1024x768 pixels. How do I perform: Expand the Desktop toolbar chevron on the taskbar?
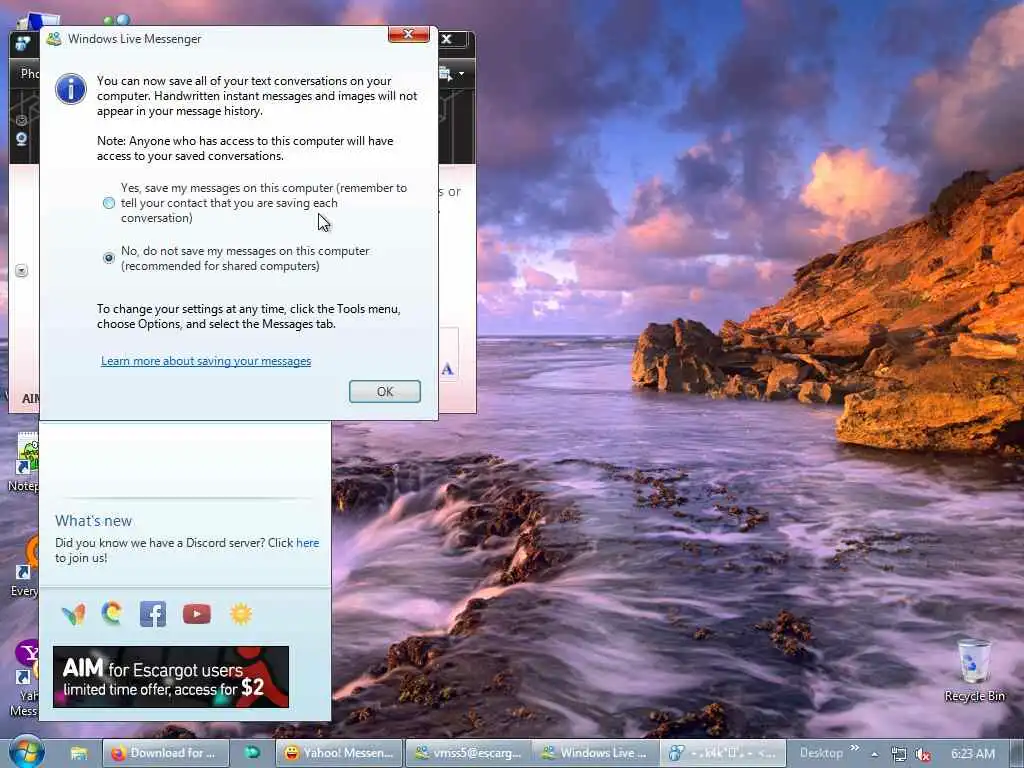pos(855,748)
